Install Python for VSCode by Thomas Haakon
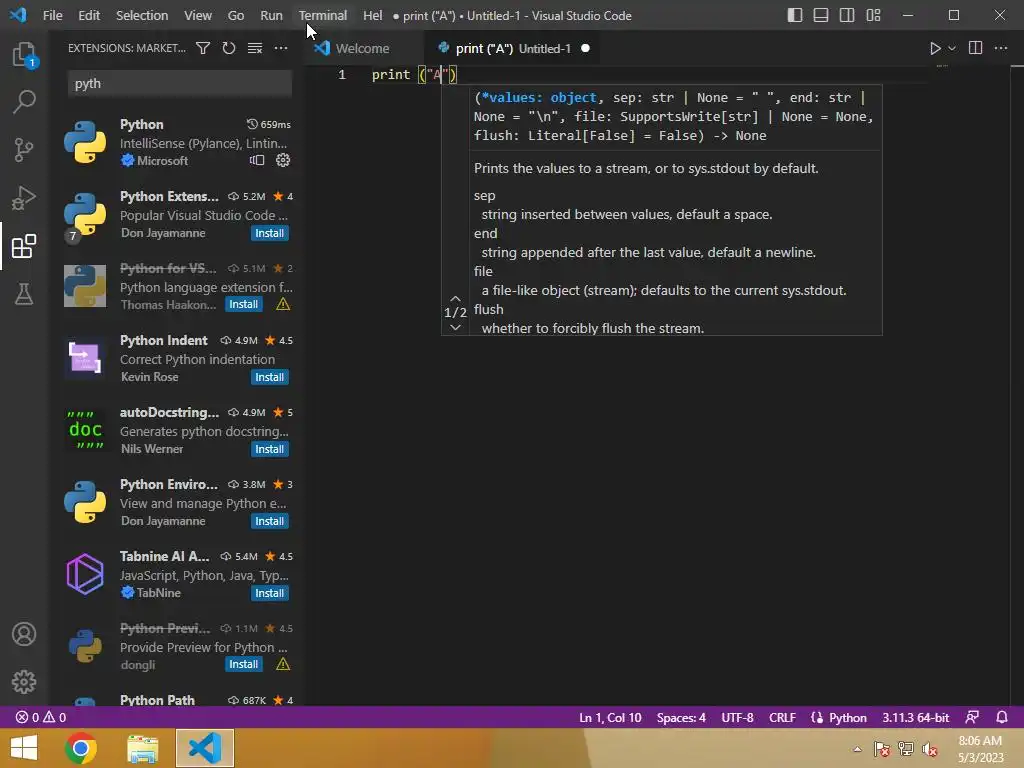 point(244,304)
